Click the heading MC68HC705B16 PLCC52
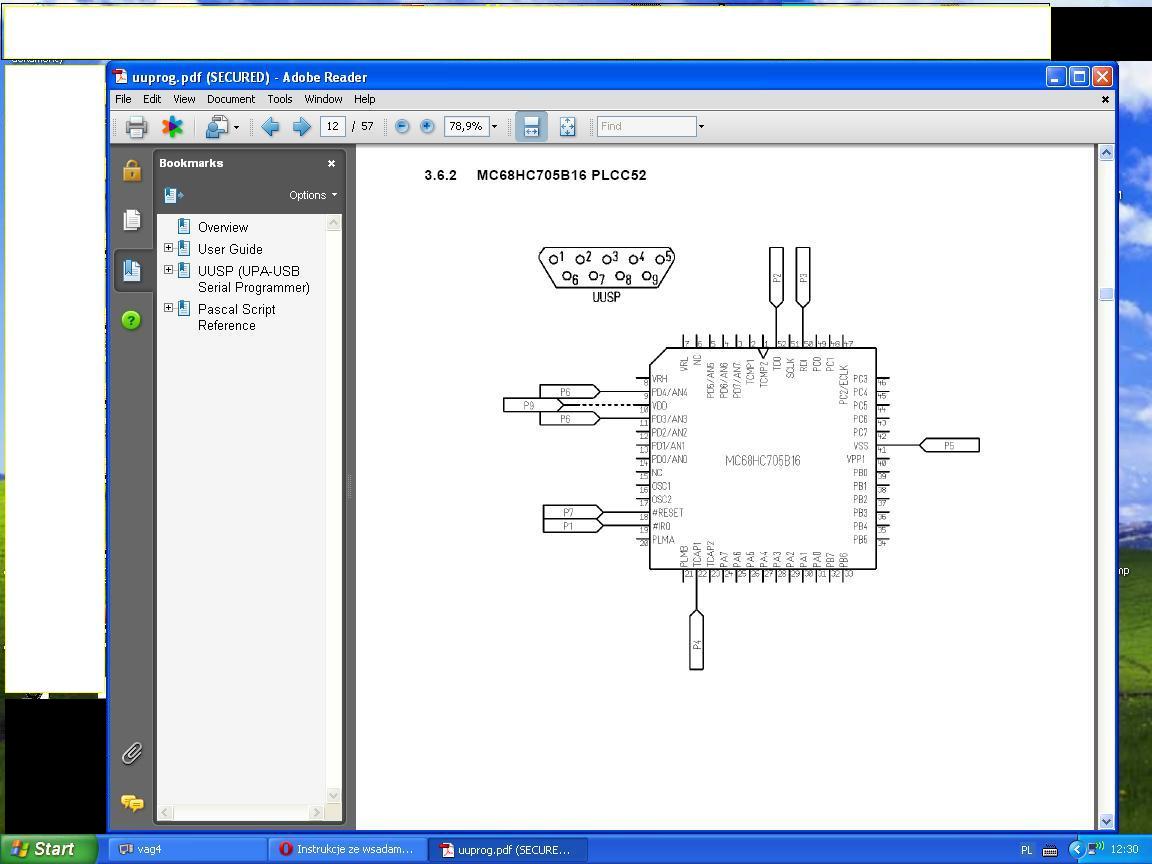The image size is (1152, 864). click(561, 176)
